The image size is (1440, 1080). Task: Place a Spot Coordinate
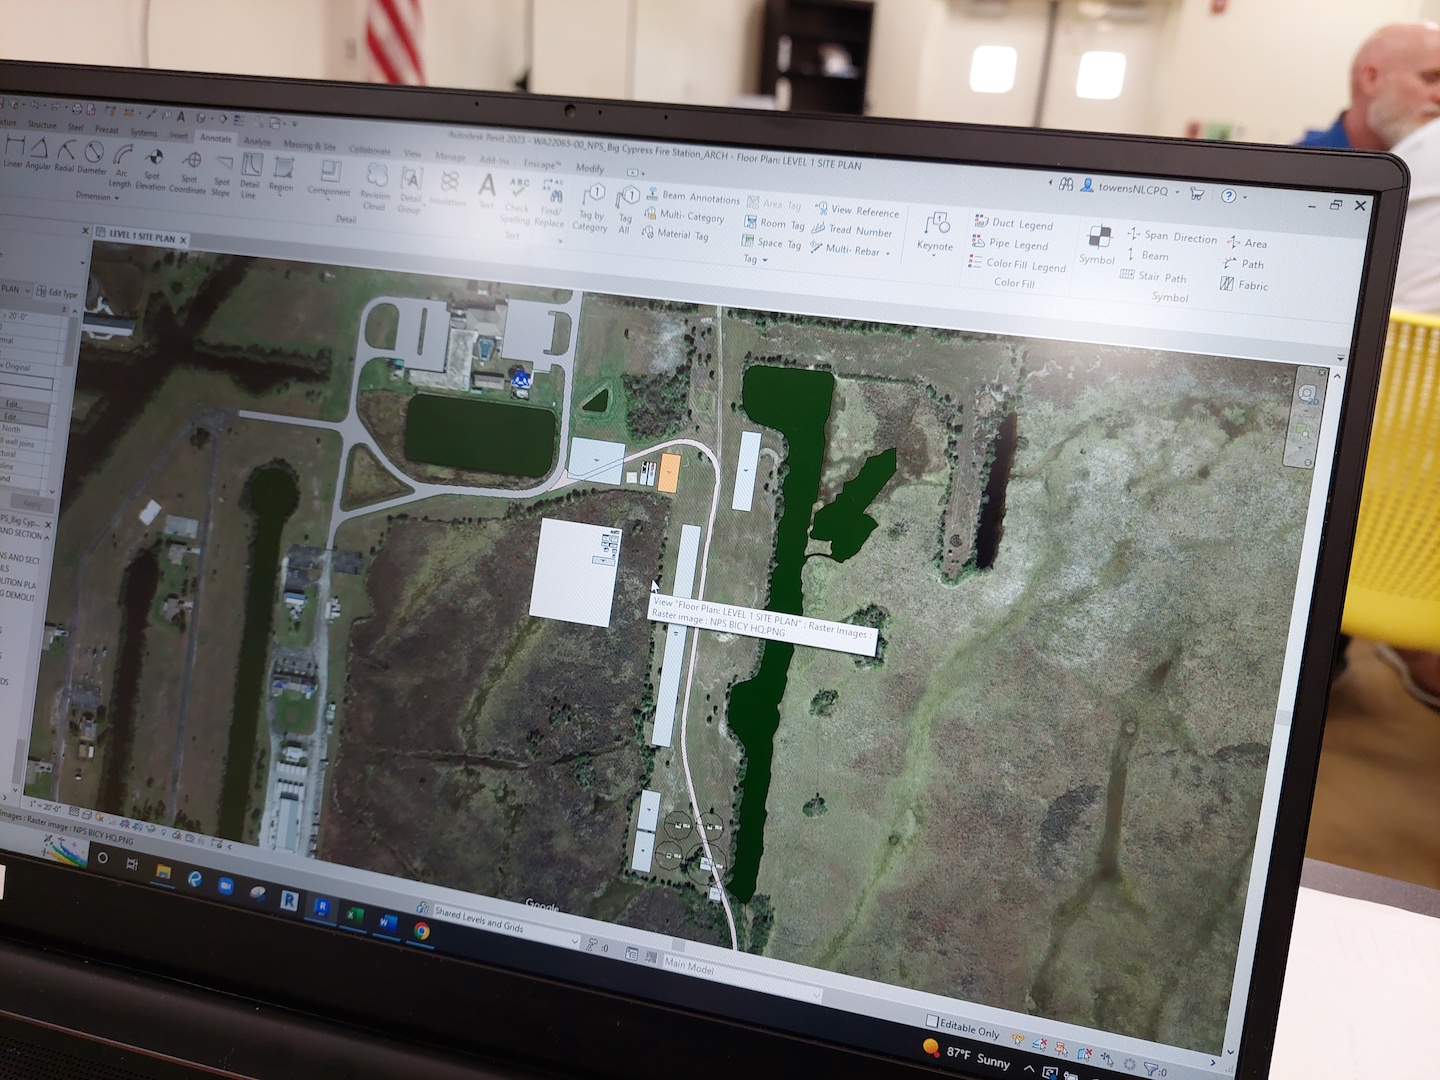point(188,172)
